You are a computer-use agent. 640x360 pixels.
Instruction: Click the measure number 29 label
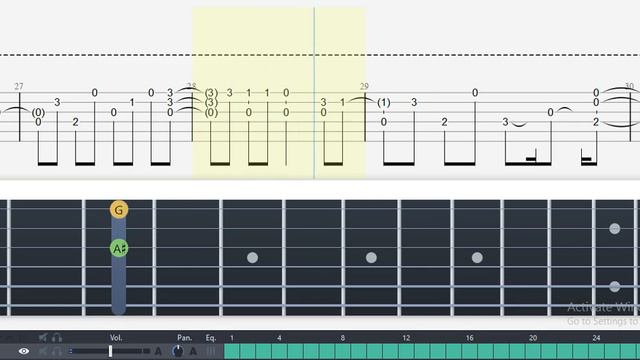(364, 86)
